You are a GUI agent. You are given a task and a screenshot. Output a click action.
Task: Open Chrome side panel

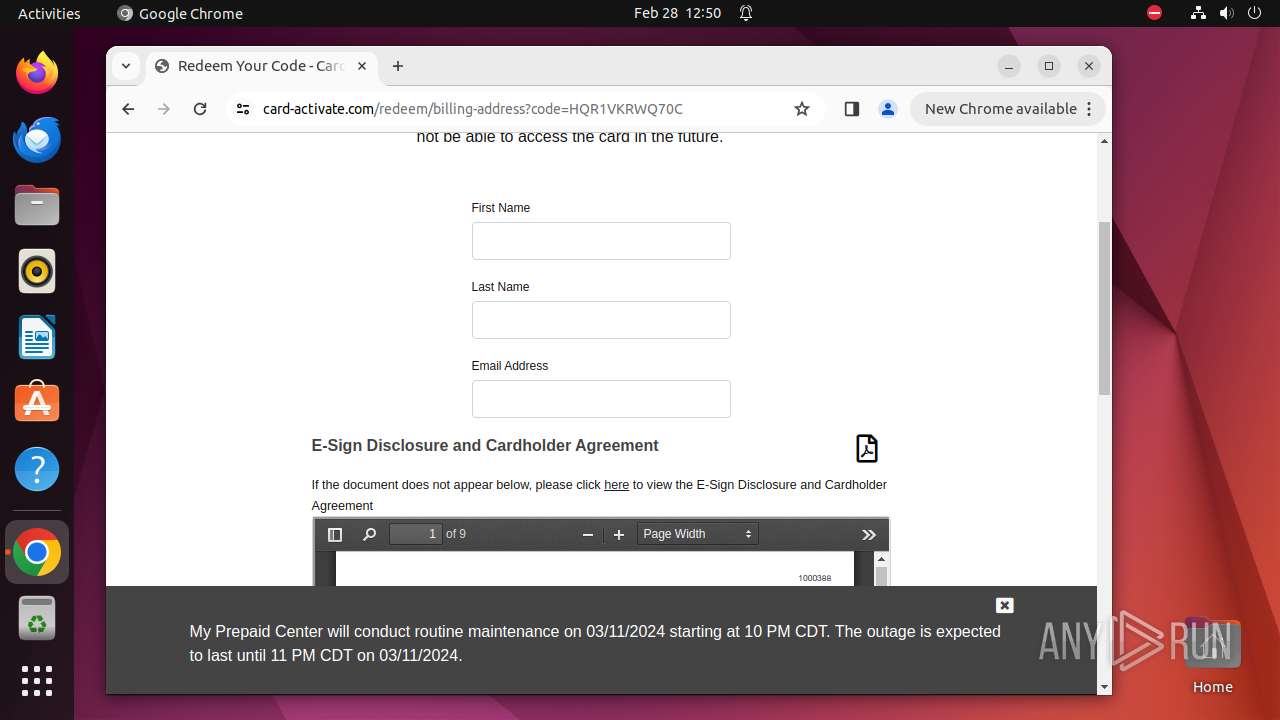(x=852, y=109)
